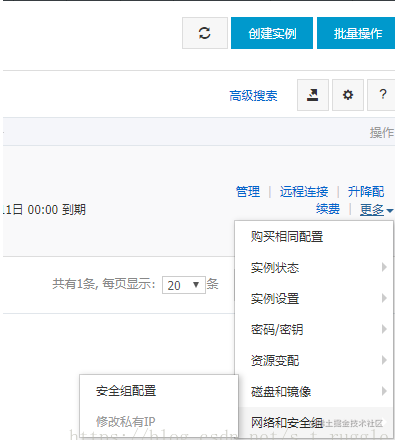
Task: Click the 共有1条, 每页显示 text
Action: click(104, 284)
